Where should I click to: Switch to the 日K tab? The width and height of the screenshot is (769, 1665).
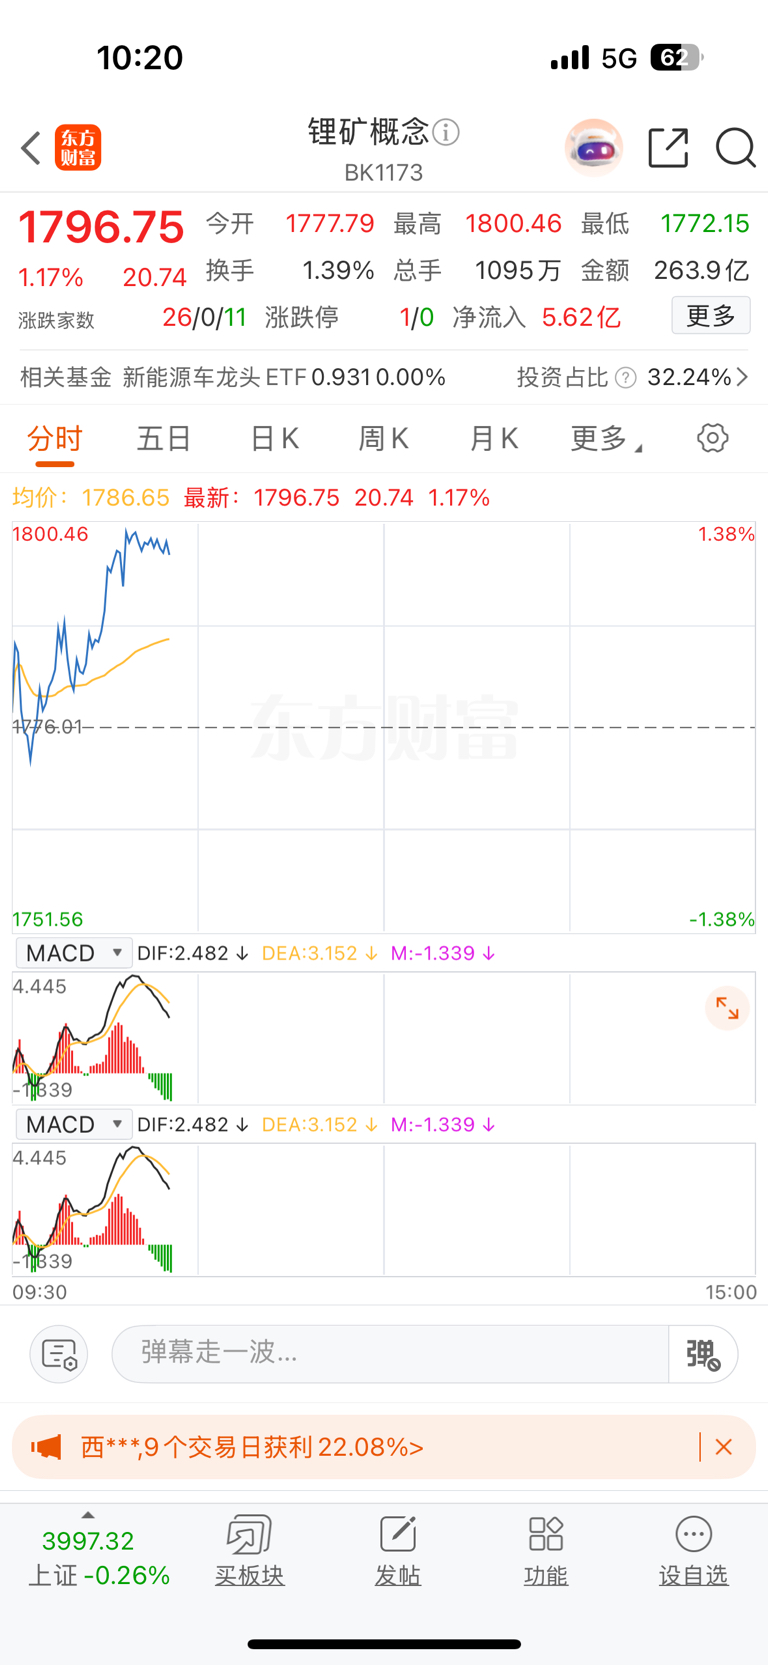(274, 439)
